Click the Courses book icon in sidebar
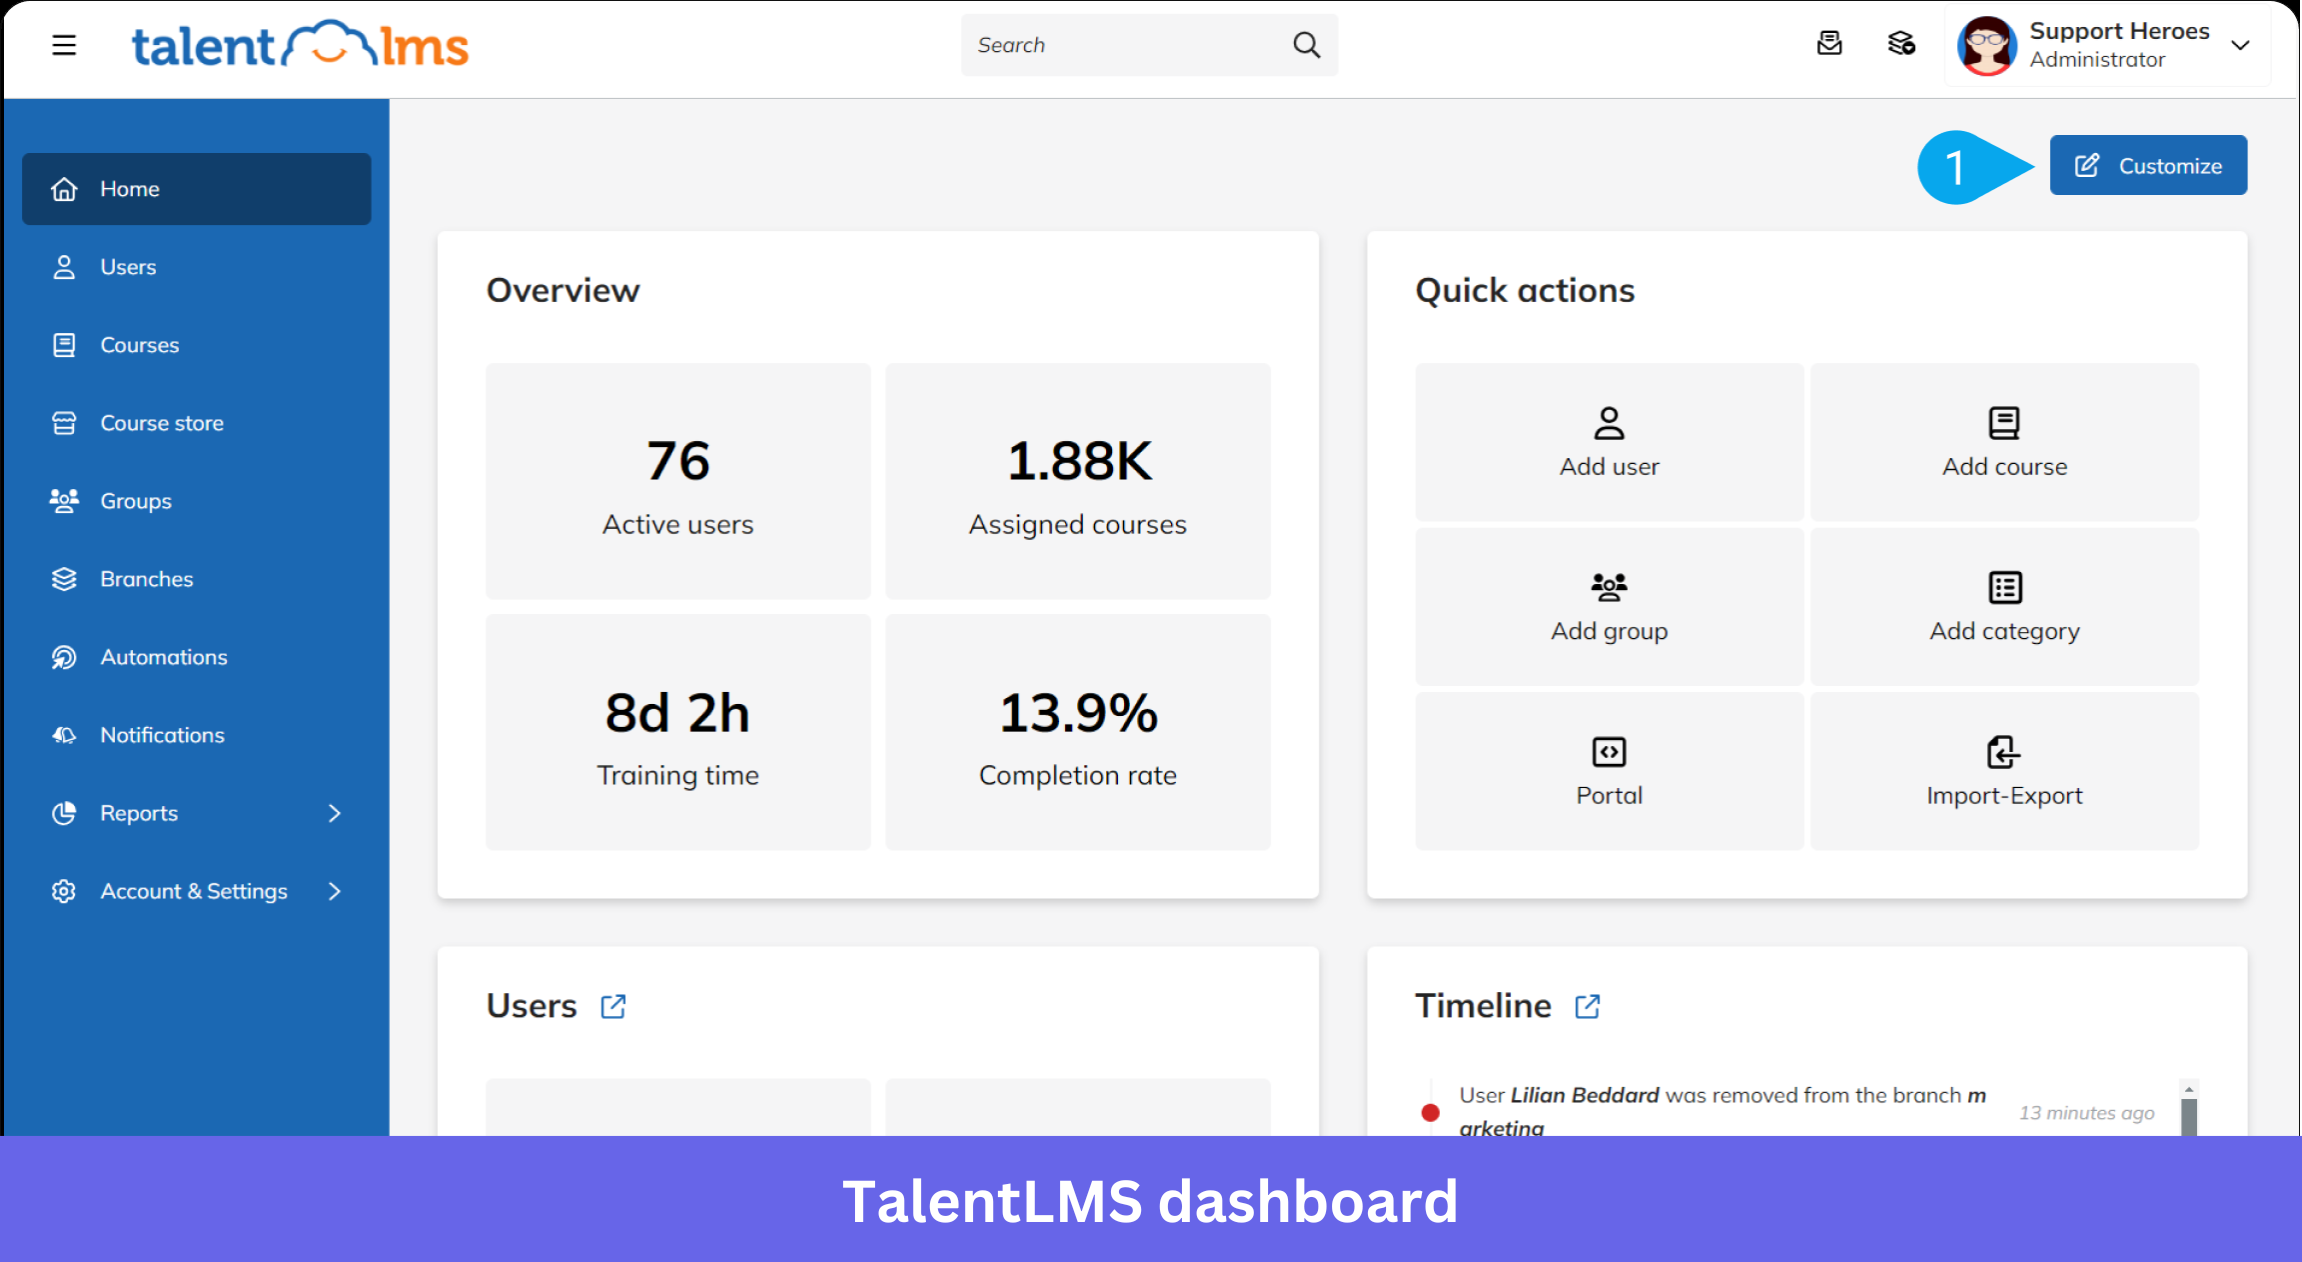The height and width of the screenshot is (1262, 2302). 64,345
